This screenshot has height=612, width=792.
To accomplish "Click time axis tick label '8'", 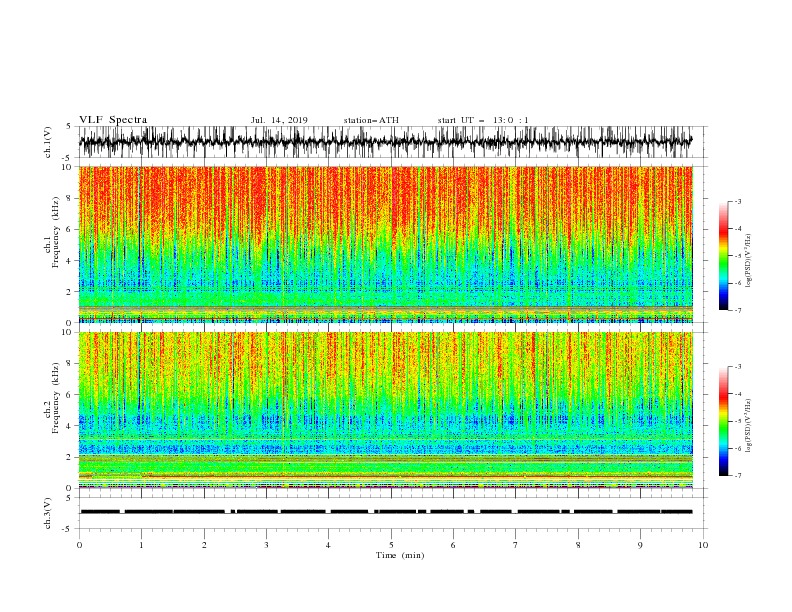I will point(578,545).
